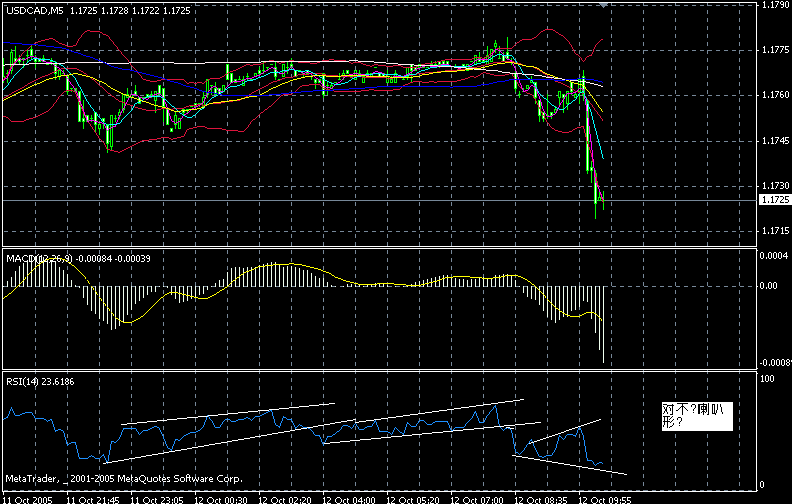Click the 12 Oct 00:30 time label
This screenshot has height=504, width=792.
click(221, 500)
